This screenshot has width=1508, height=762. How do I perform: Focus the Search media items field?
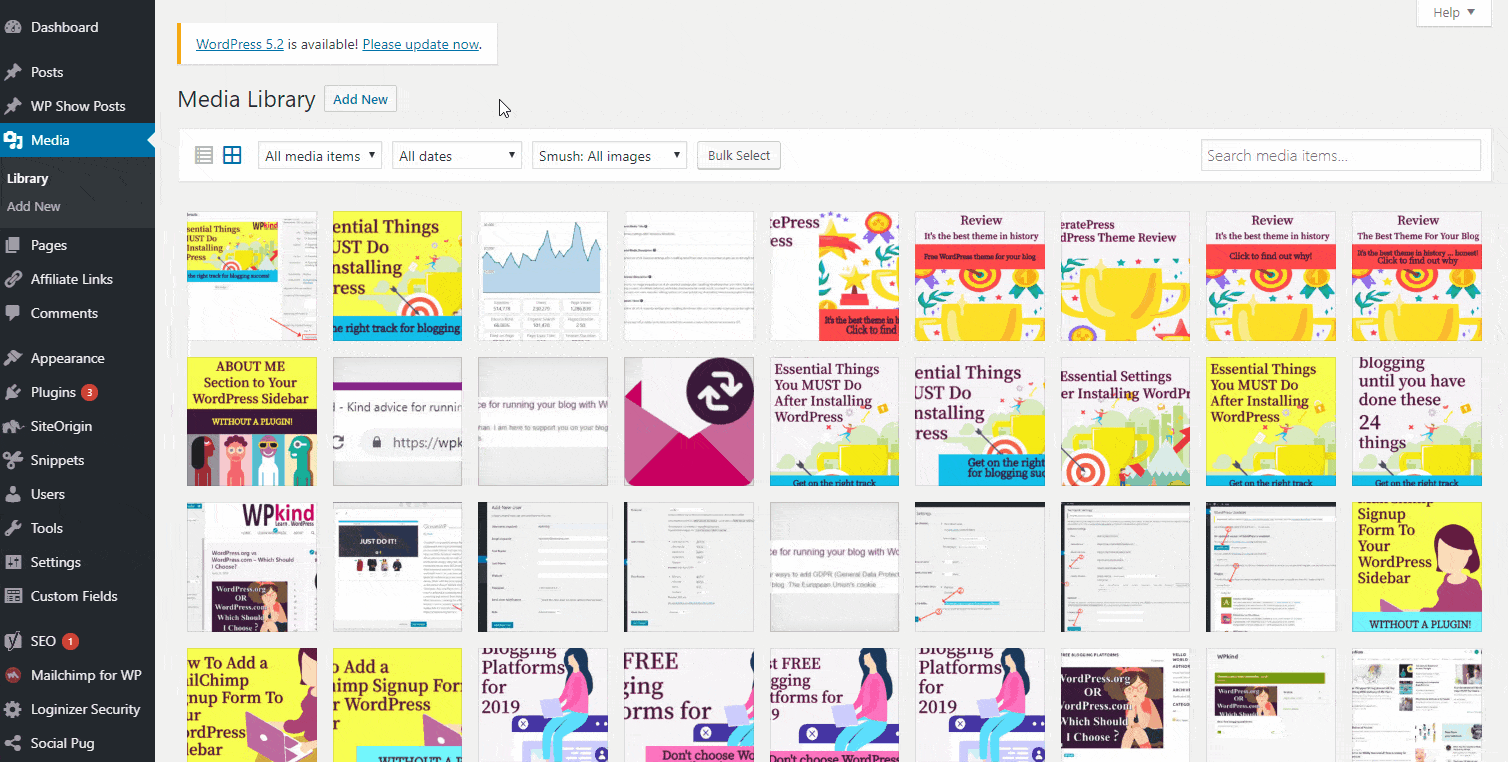[x=1341, y=155]
